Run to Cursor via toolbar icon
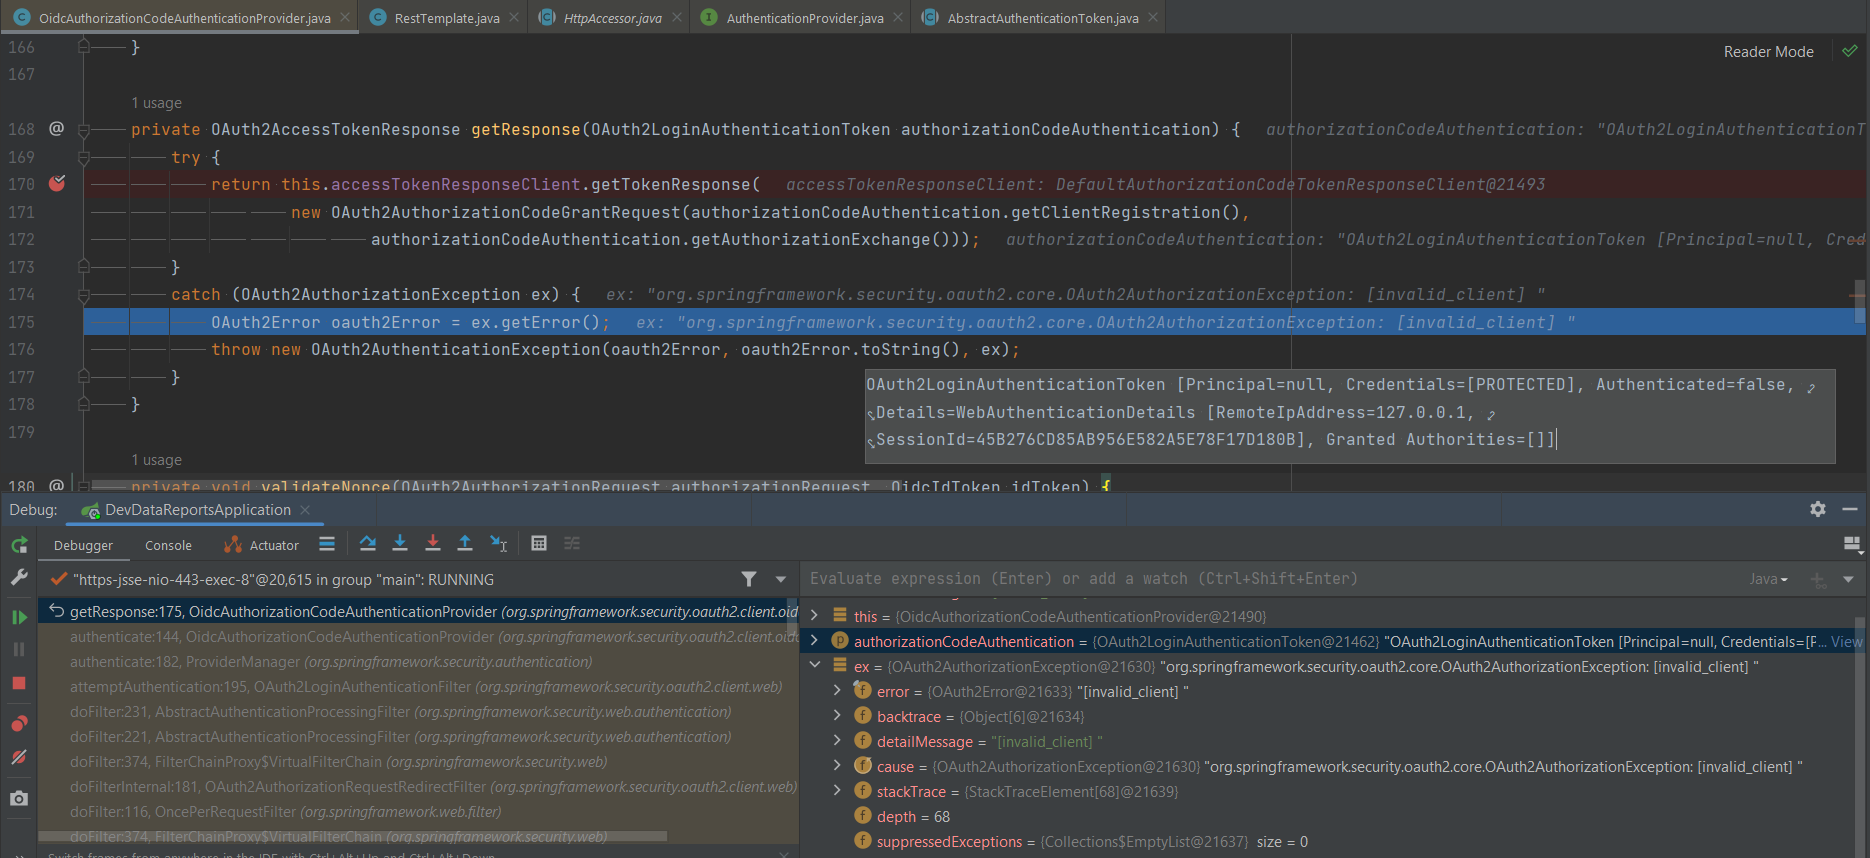 point(498,543)
